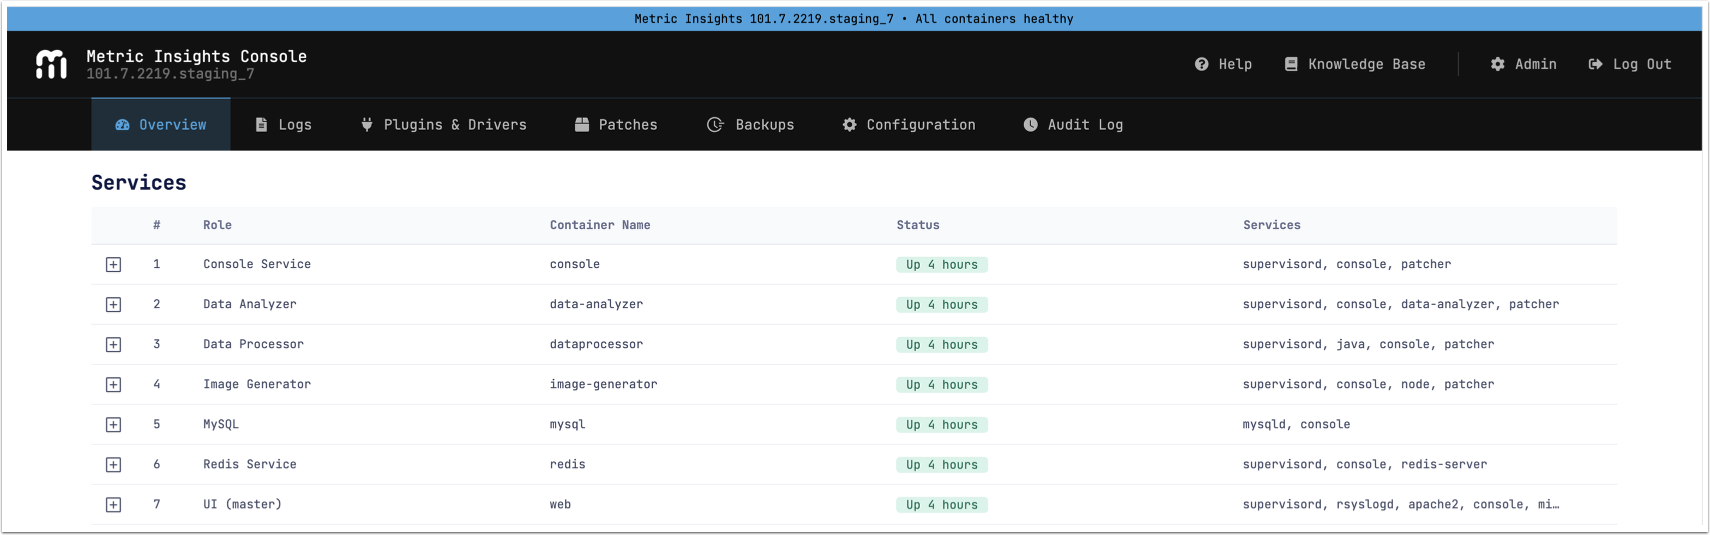
Task: Click the version text under the console title
Action: [170, 74]
